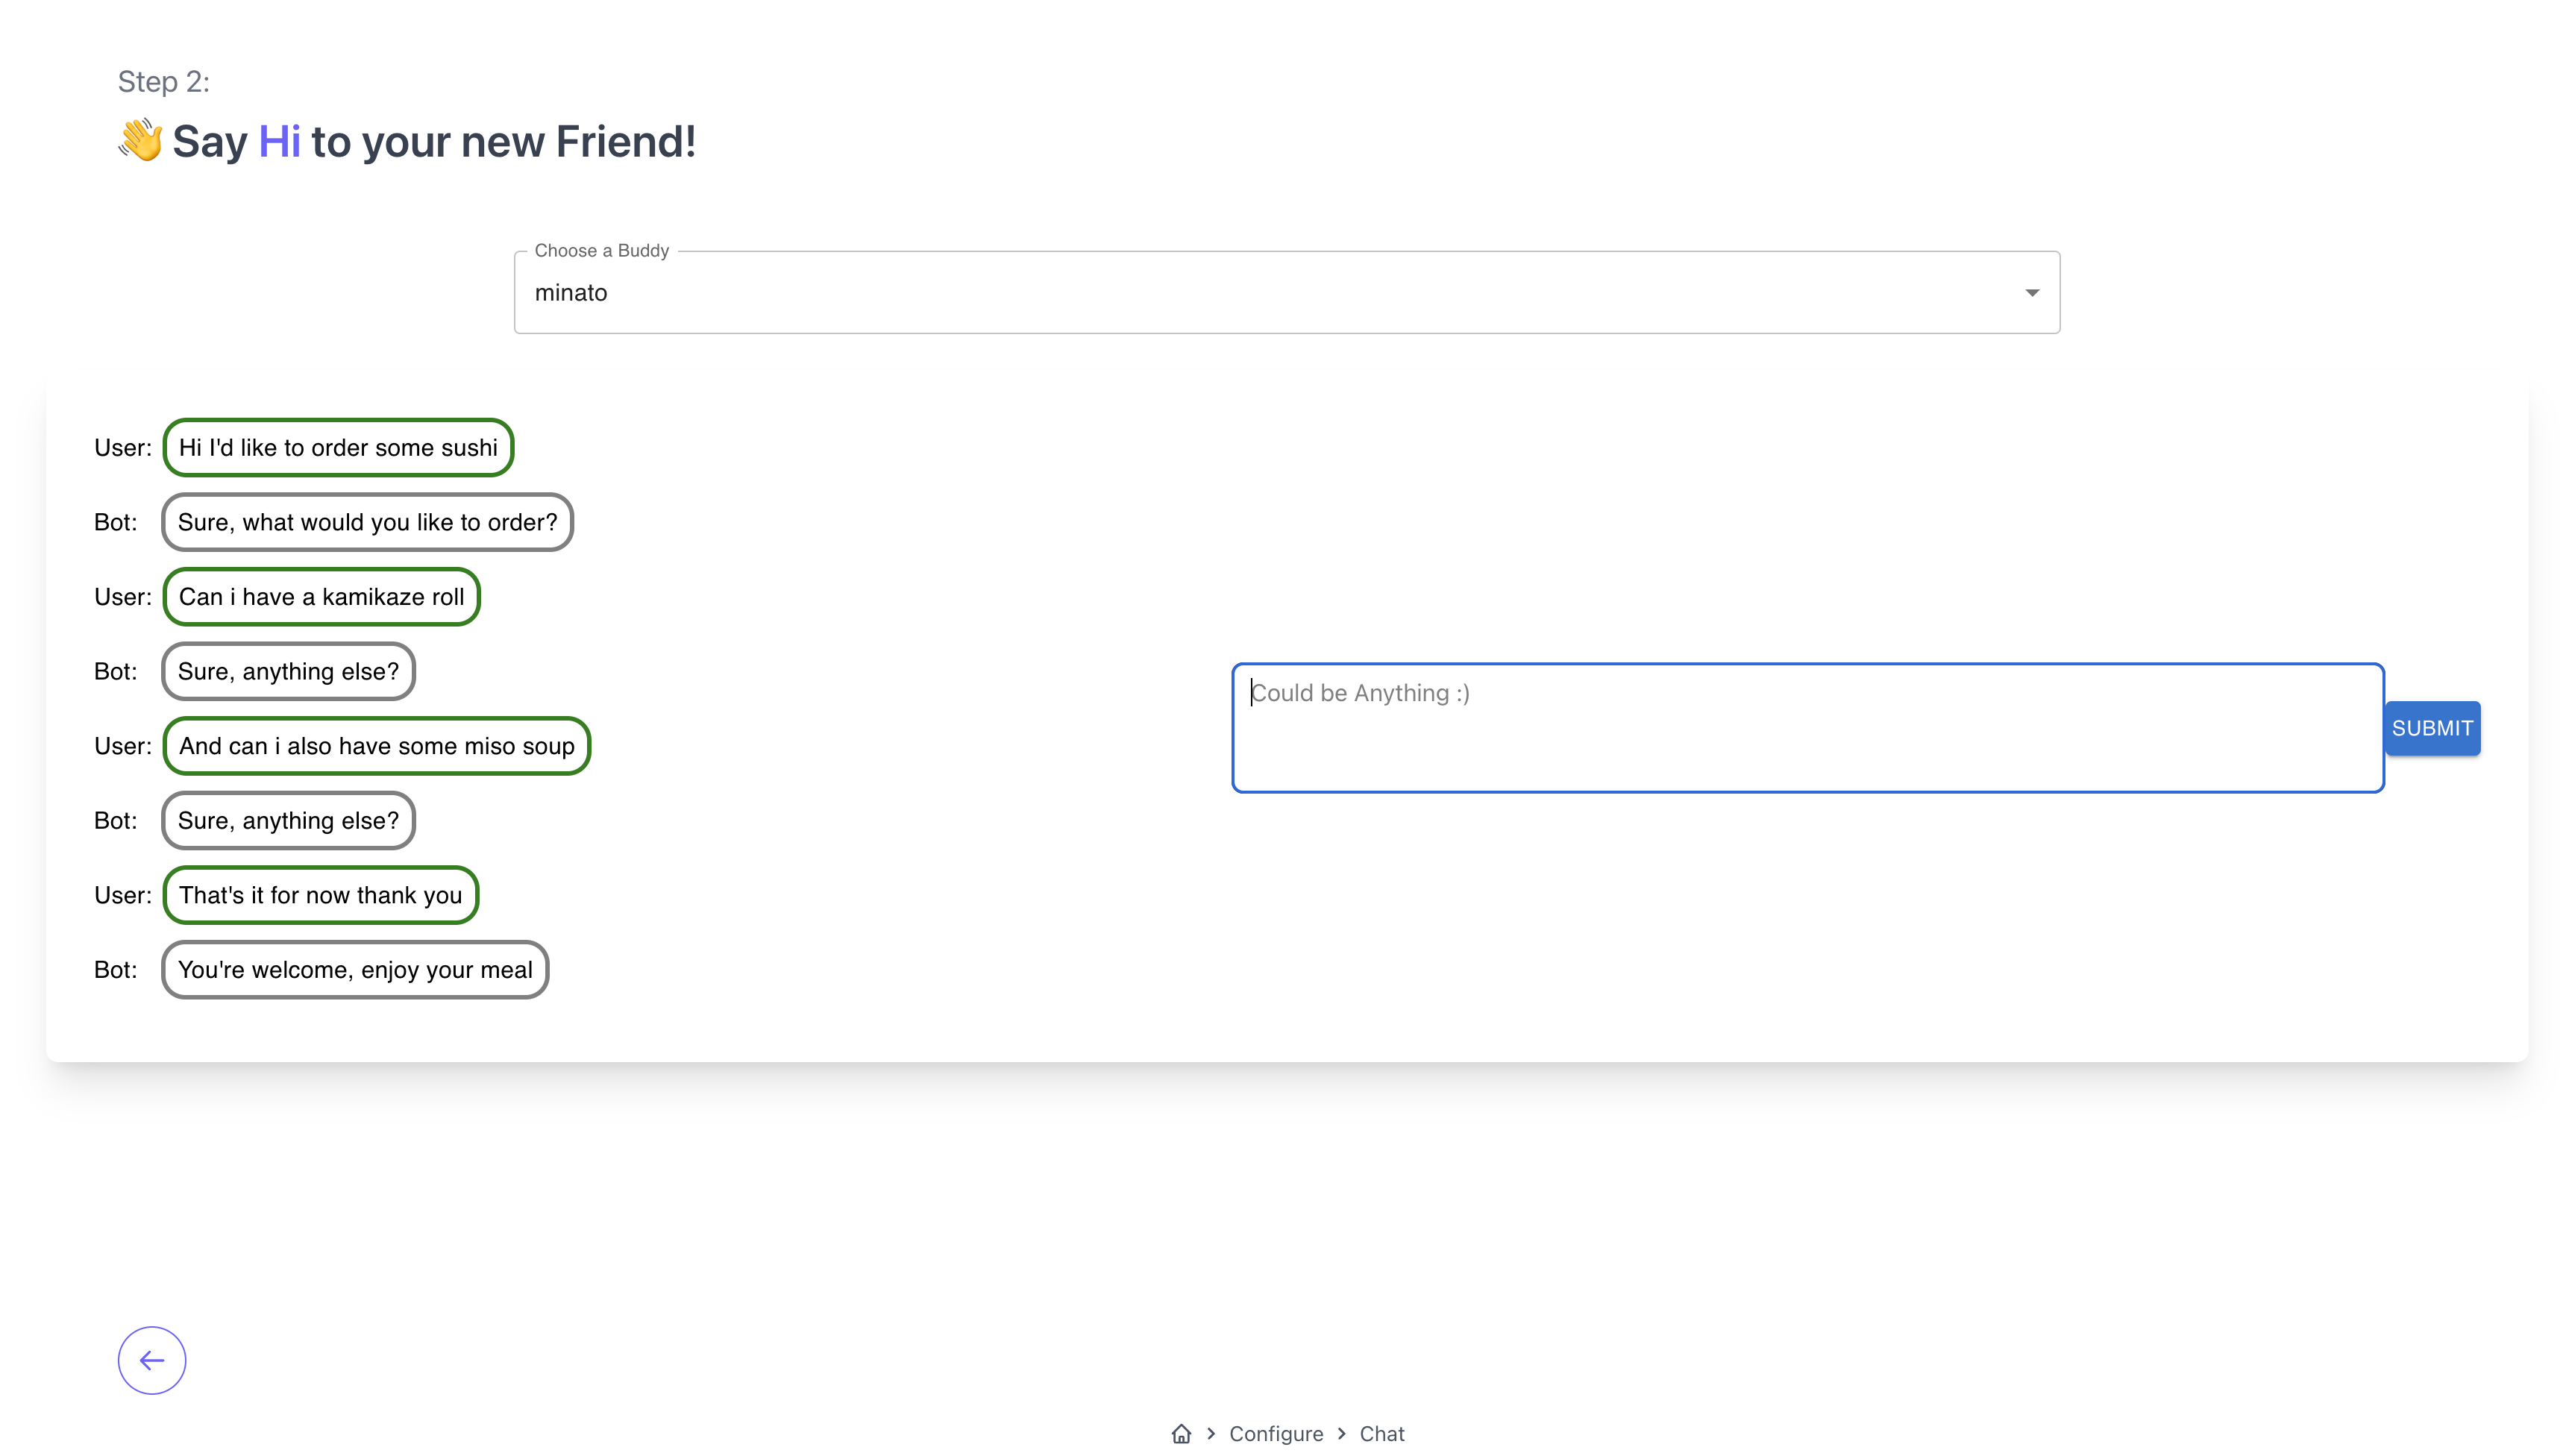The width and height of the screenshot is (2563, 1456).
Task: Go to Configure in the breadcrumb
Action: point(1275,1434)
